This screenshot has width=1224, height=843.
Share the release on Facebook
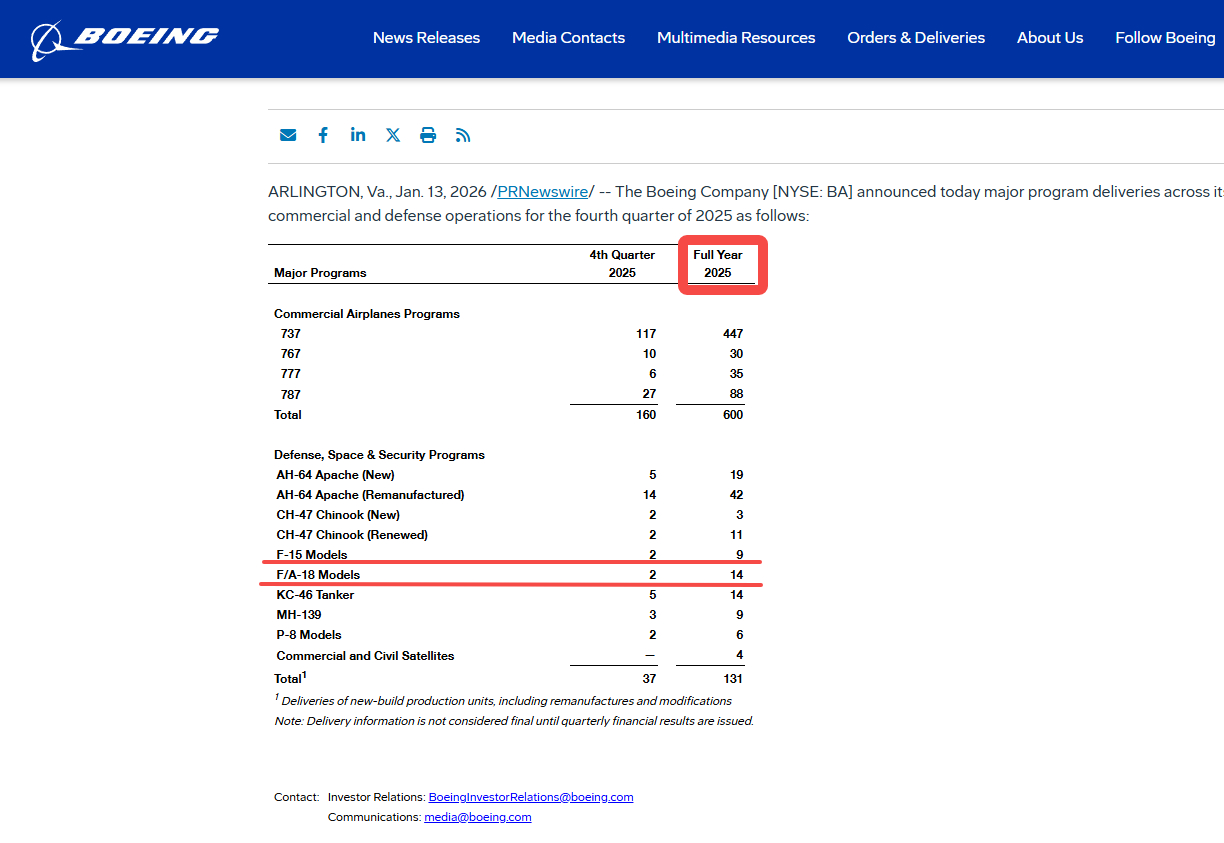(323, 135)
